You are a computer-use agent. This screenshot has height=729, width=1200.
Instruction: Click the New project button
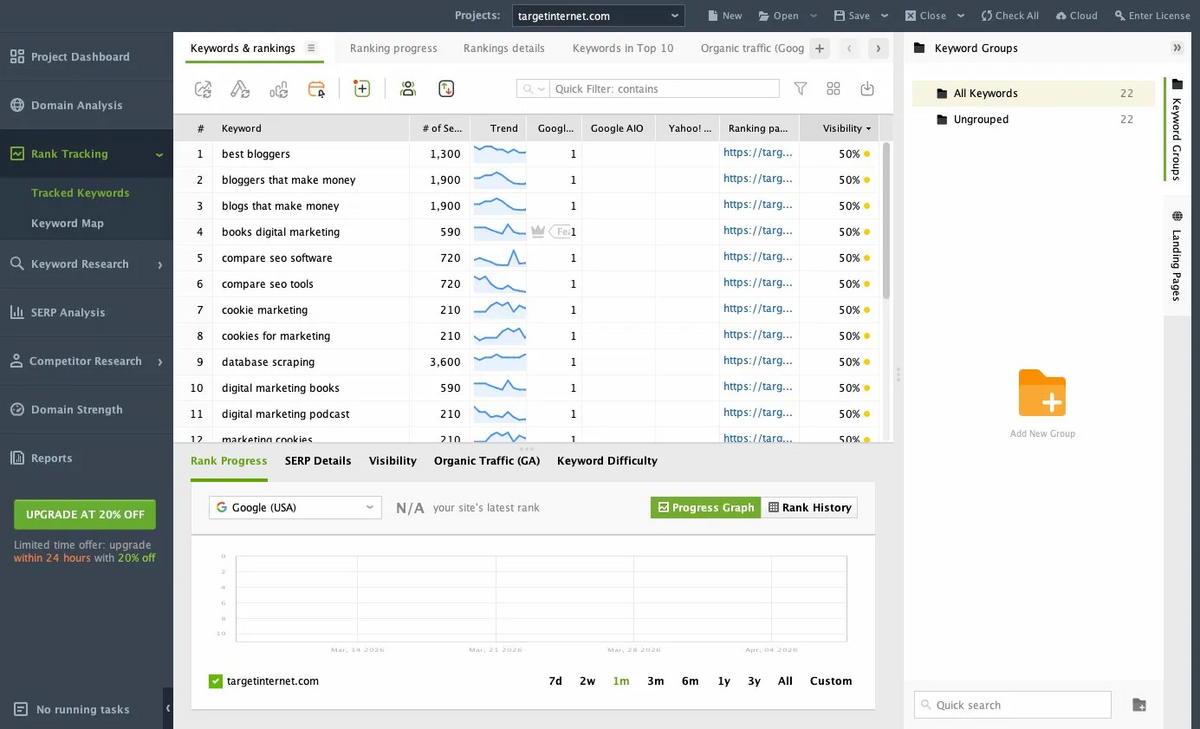point(724,15)
